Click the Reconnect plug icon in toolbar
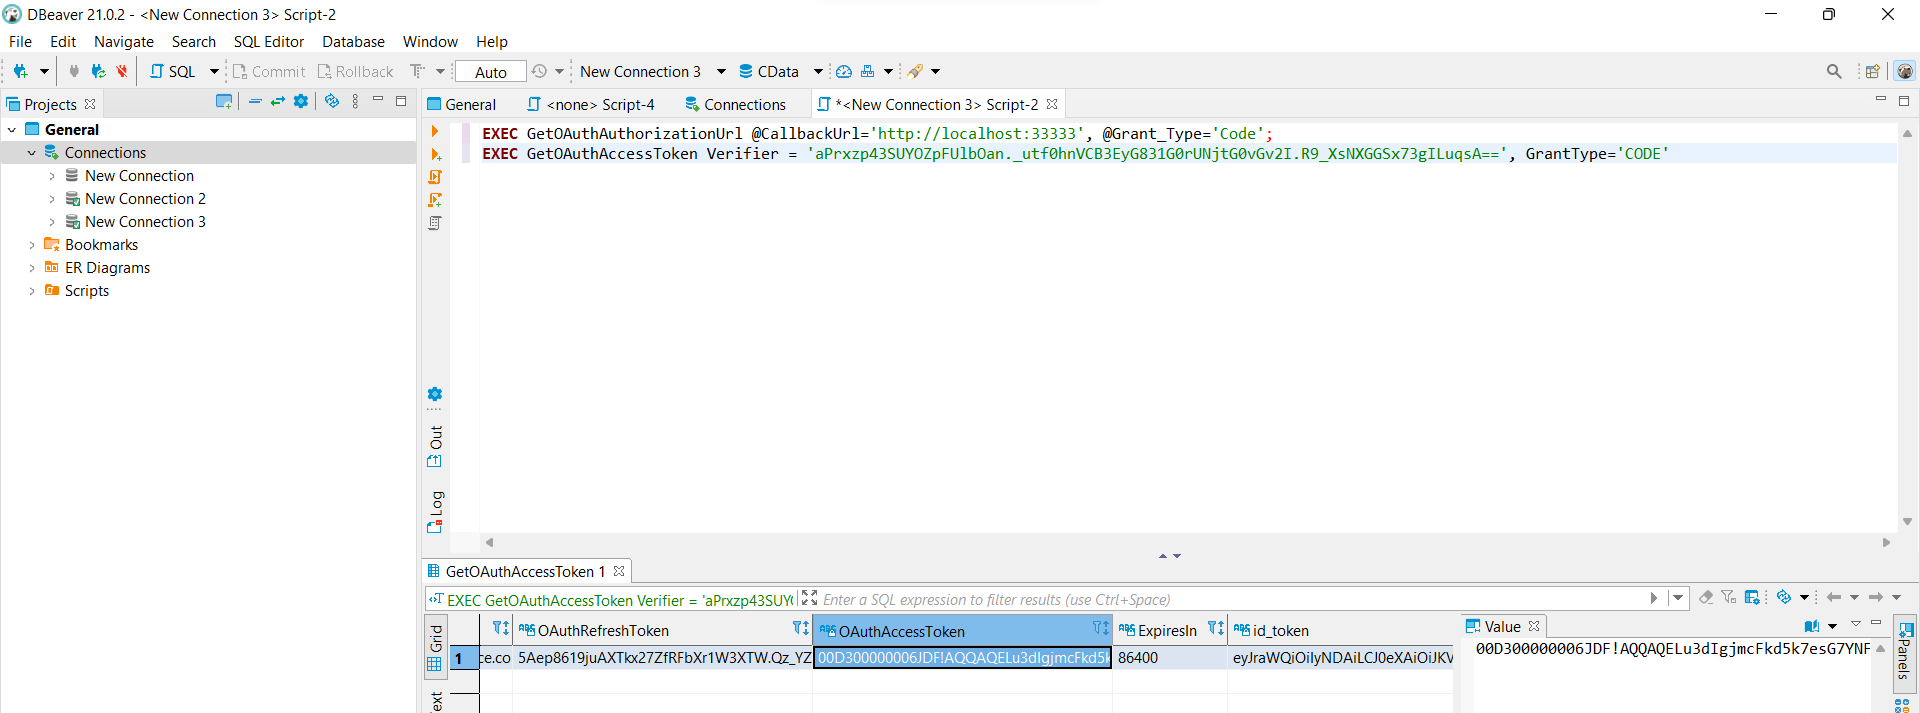This screenshot has height=713, width=1920. 98,71
